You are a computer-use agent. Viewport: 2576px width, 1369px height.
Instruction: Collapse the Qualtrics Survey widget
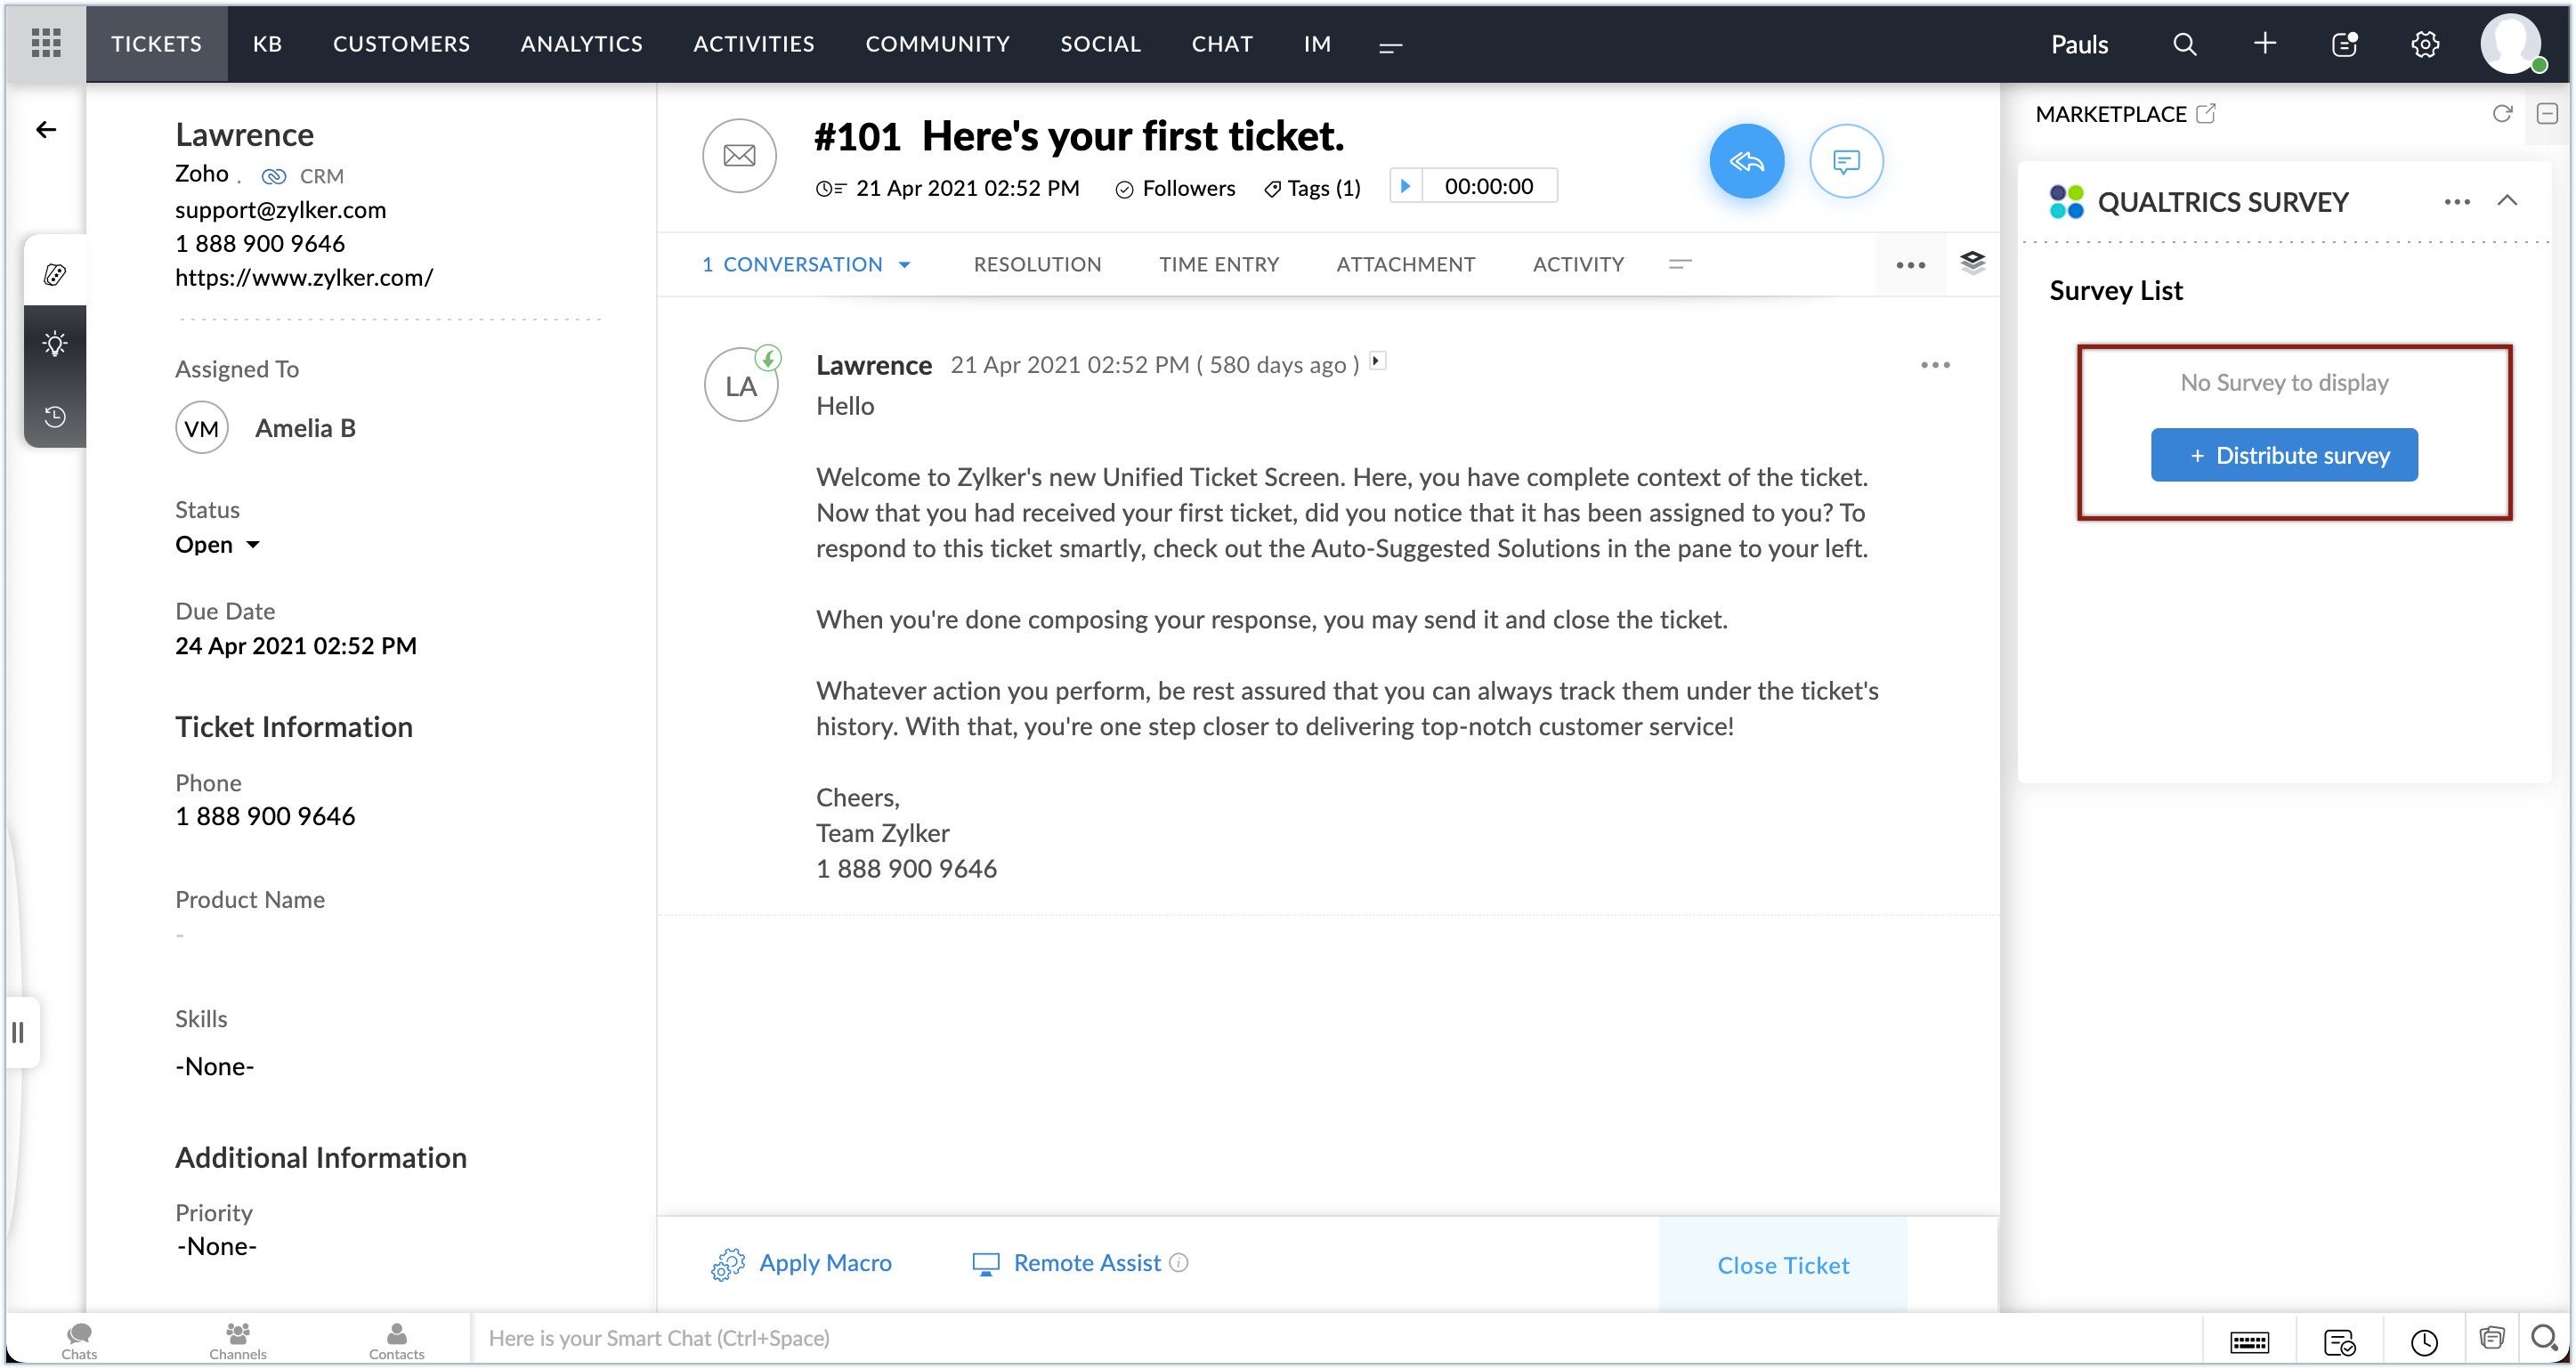tap(2507, 201)
